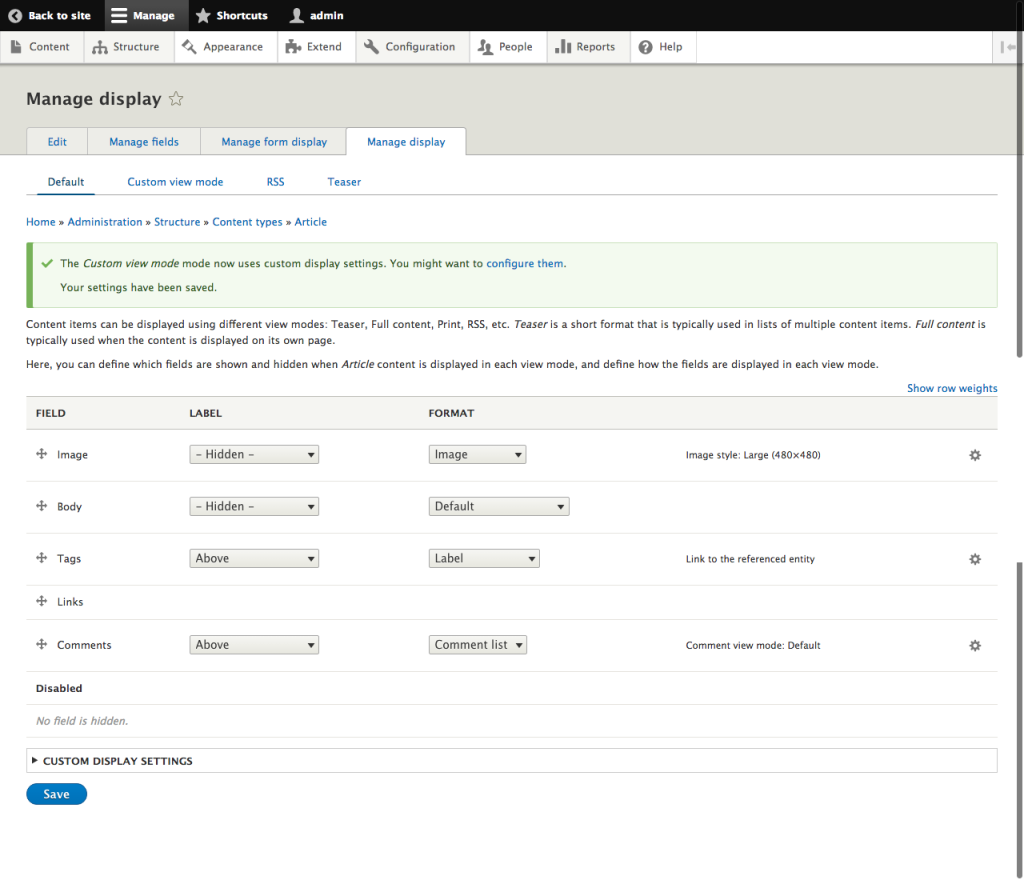
Task: Click the Save button
Action: click(x=56, y=794)
